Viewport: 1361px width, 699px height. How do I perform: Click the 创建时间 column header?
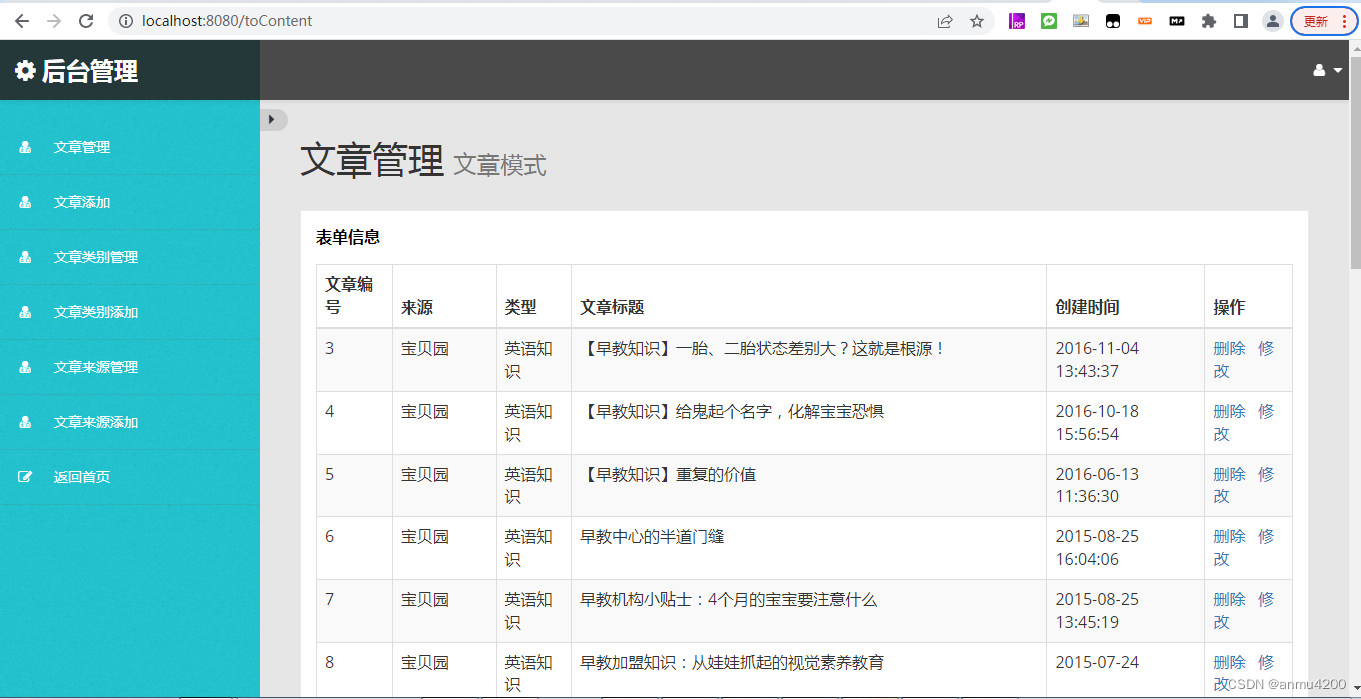click(x=1087, y=307)
